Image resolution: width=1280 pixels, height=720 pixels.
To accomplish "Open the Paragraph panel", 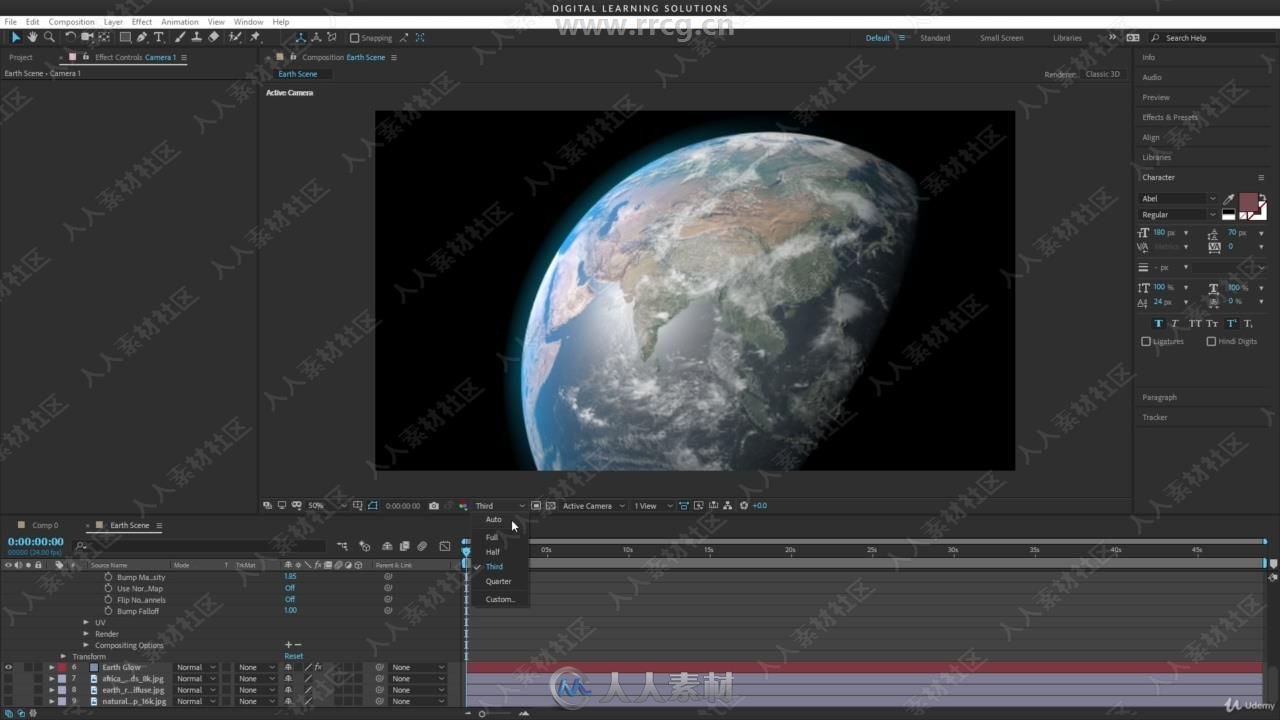I will click(1159, 397).
